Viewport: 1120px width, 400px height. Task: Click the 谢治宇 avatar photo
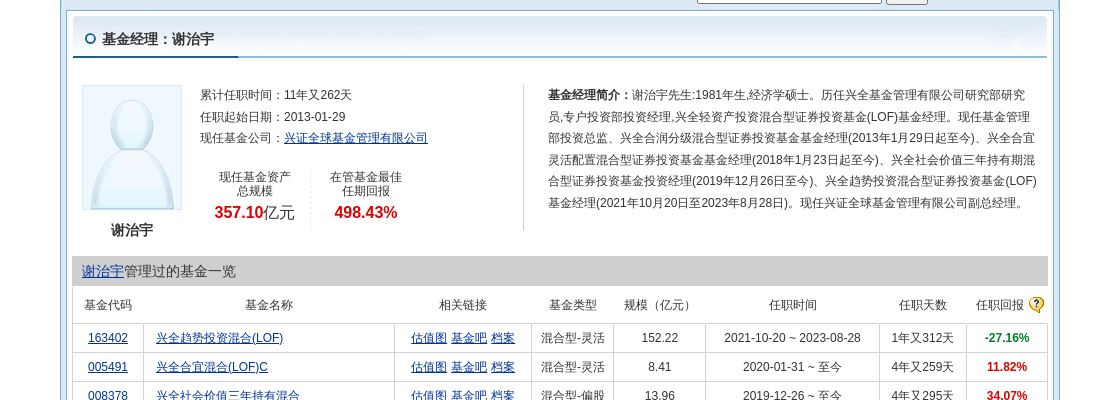click(132, 148)
